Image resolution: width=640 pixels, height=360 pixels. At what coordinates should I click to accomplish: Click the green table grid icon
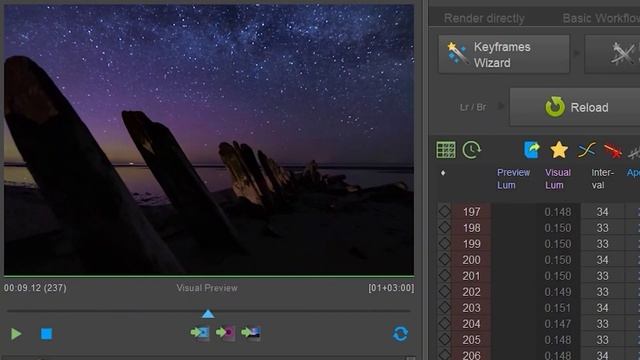(x=446, y=150)
